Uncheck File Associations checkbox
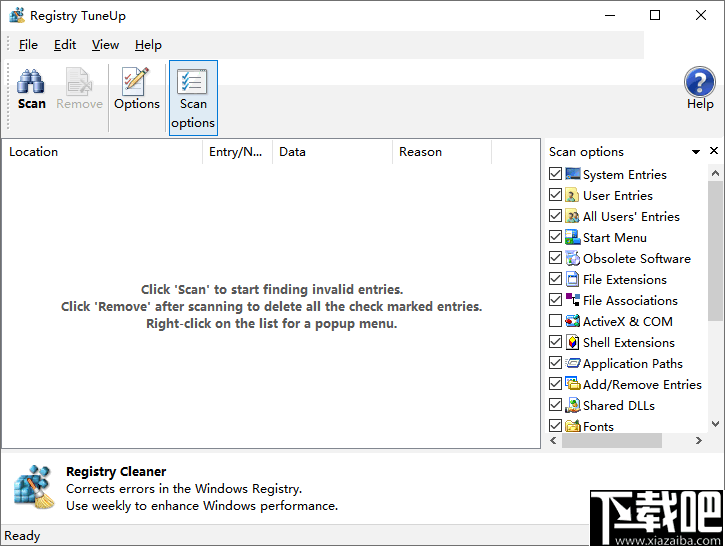725x546 pixels. 555,300
